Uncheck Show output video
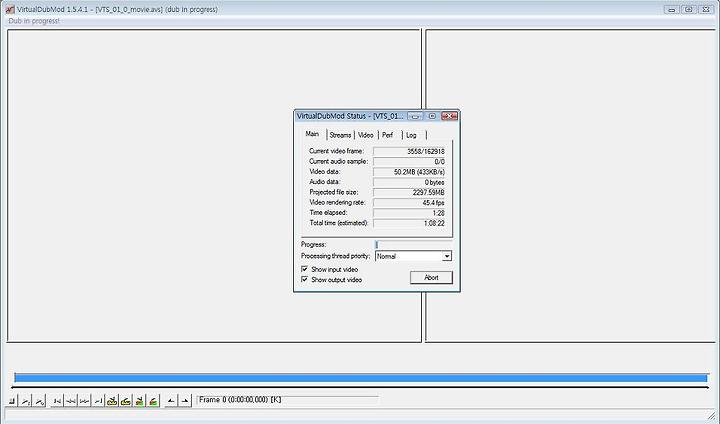Viewport: 720px width, 424px height. [304, 279]
